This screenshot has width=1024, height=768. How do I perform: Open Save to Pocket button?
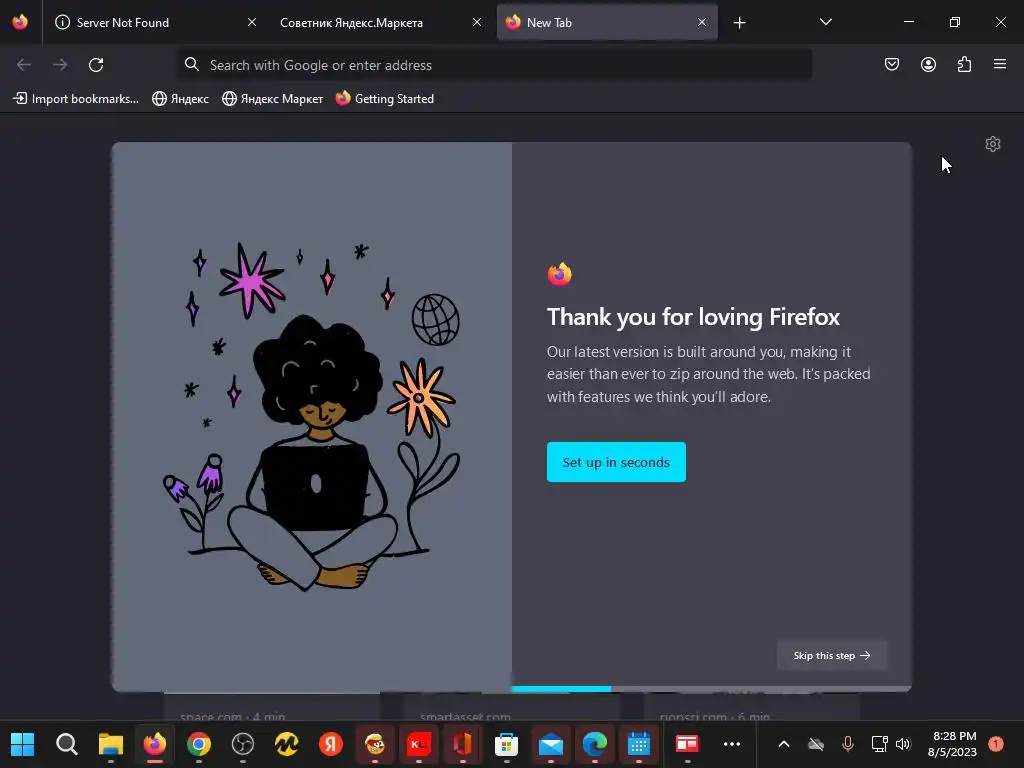pos(892,64)
